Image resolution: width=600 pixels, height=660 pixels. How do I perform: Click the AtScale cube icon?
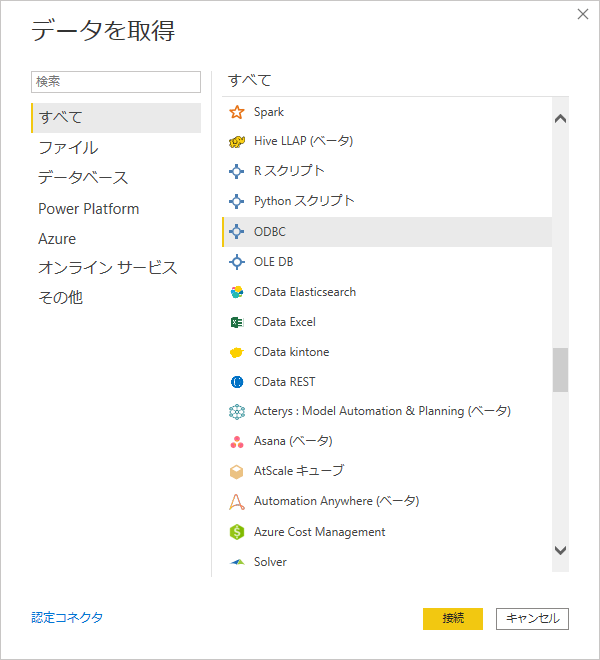tap(237, 471)
